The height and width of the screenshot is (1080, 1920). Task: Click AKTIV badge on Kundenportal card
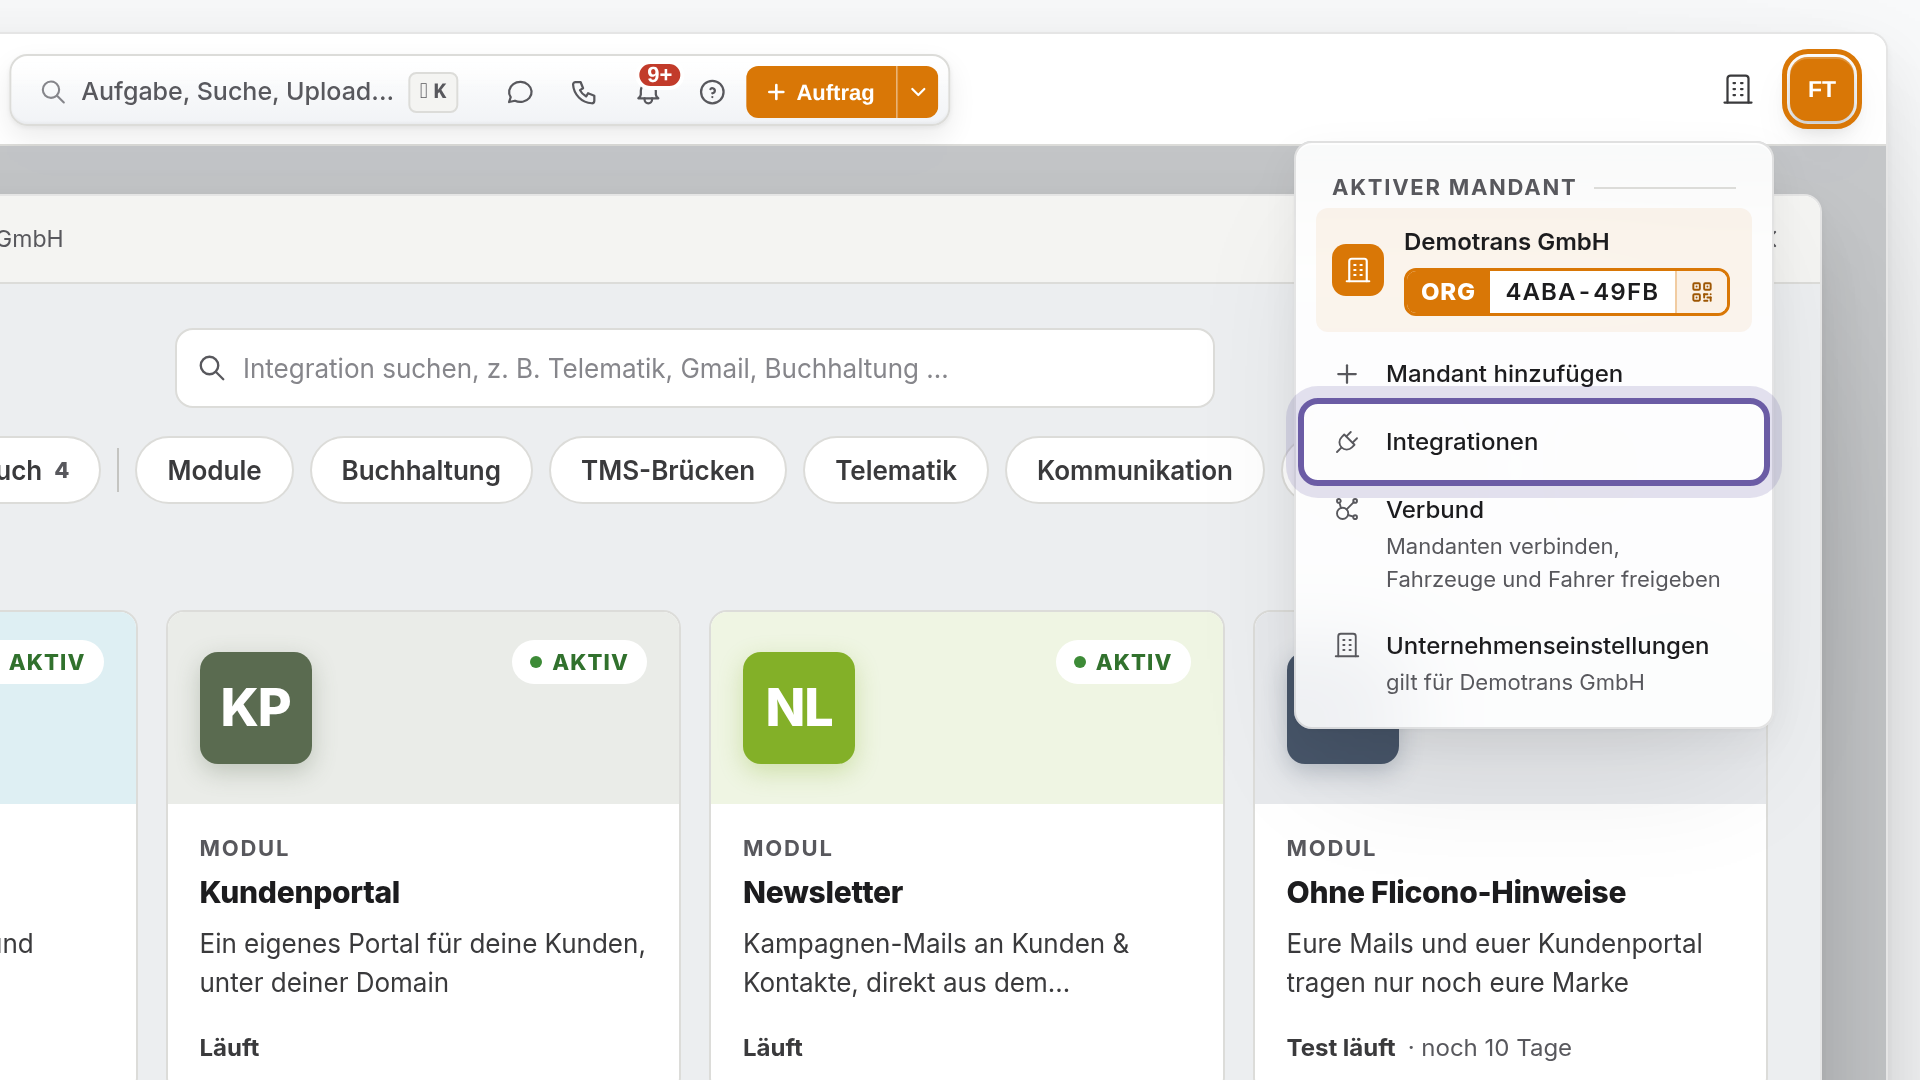click(579, 662)
